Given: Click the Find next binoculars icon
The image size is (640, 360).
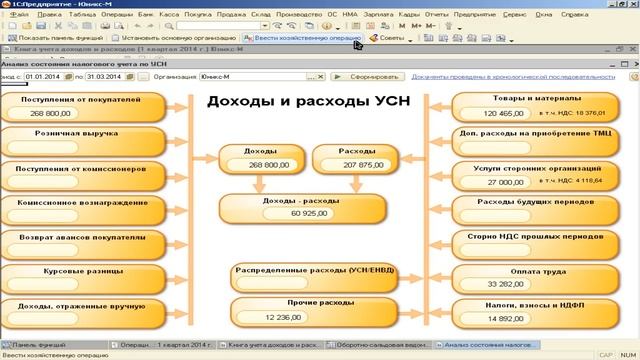Looking at the screenshot, I should coord(278,26).
